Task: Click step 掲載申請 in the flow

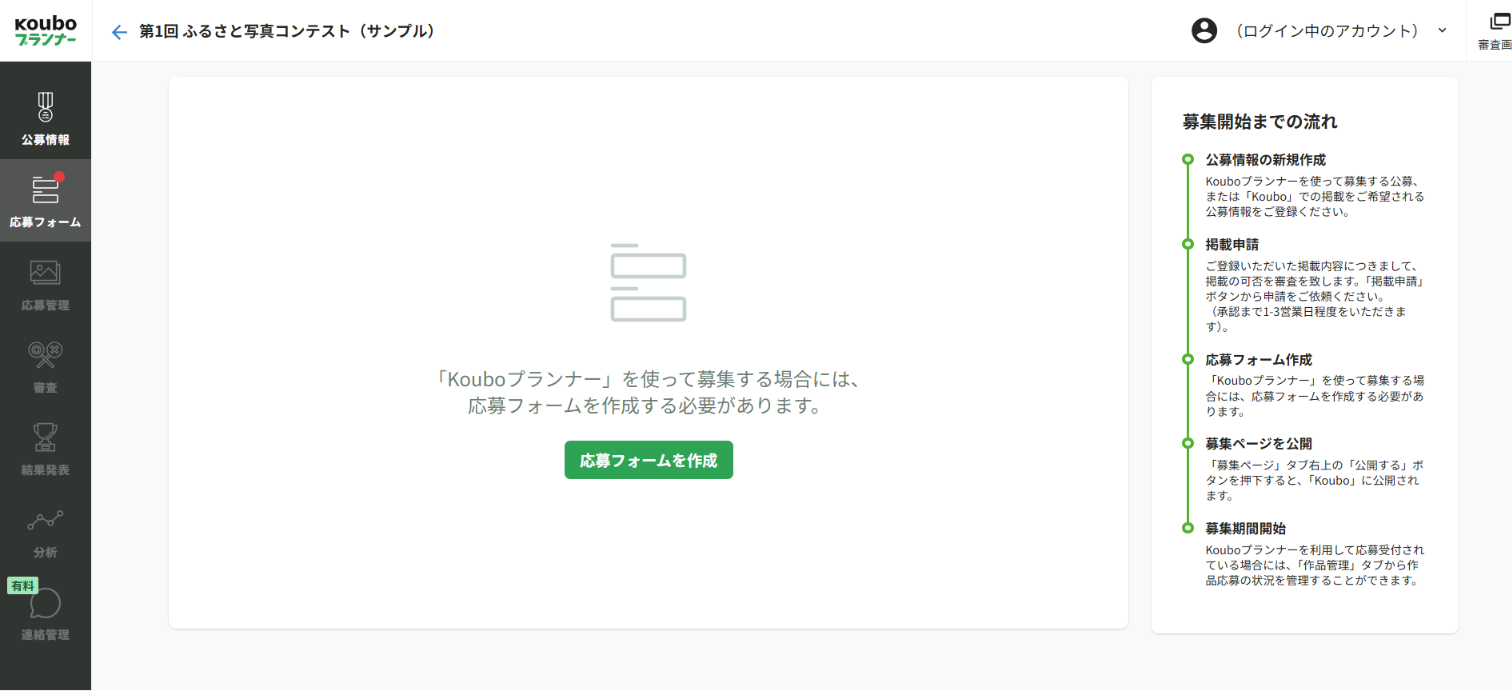Action: tap(1232, 244)
